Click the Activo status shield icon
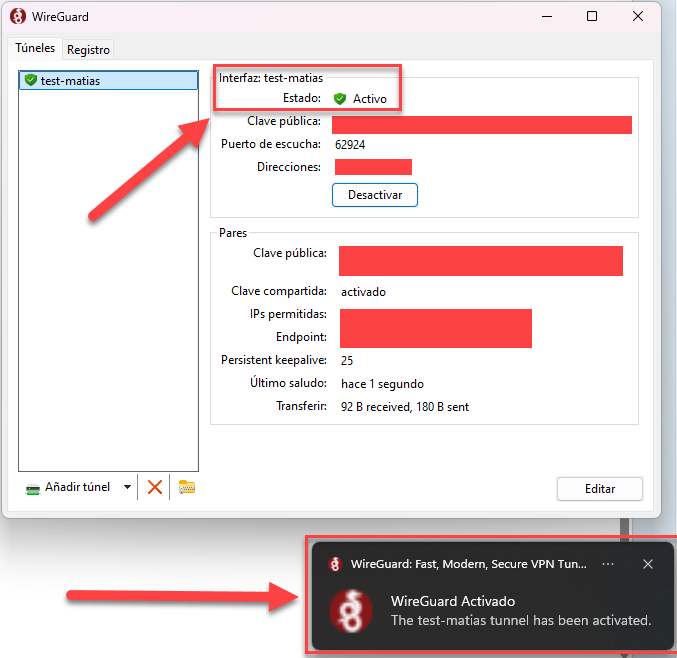The image size is (677, 658). pos(340,99)
